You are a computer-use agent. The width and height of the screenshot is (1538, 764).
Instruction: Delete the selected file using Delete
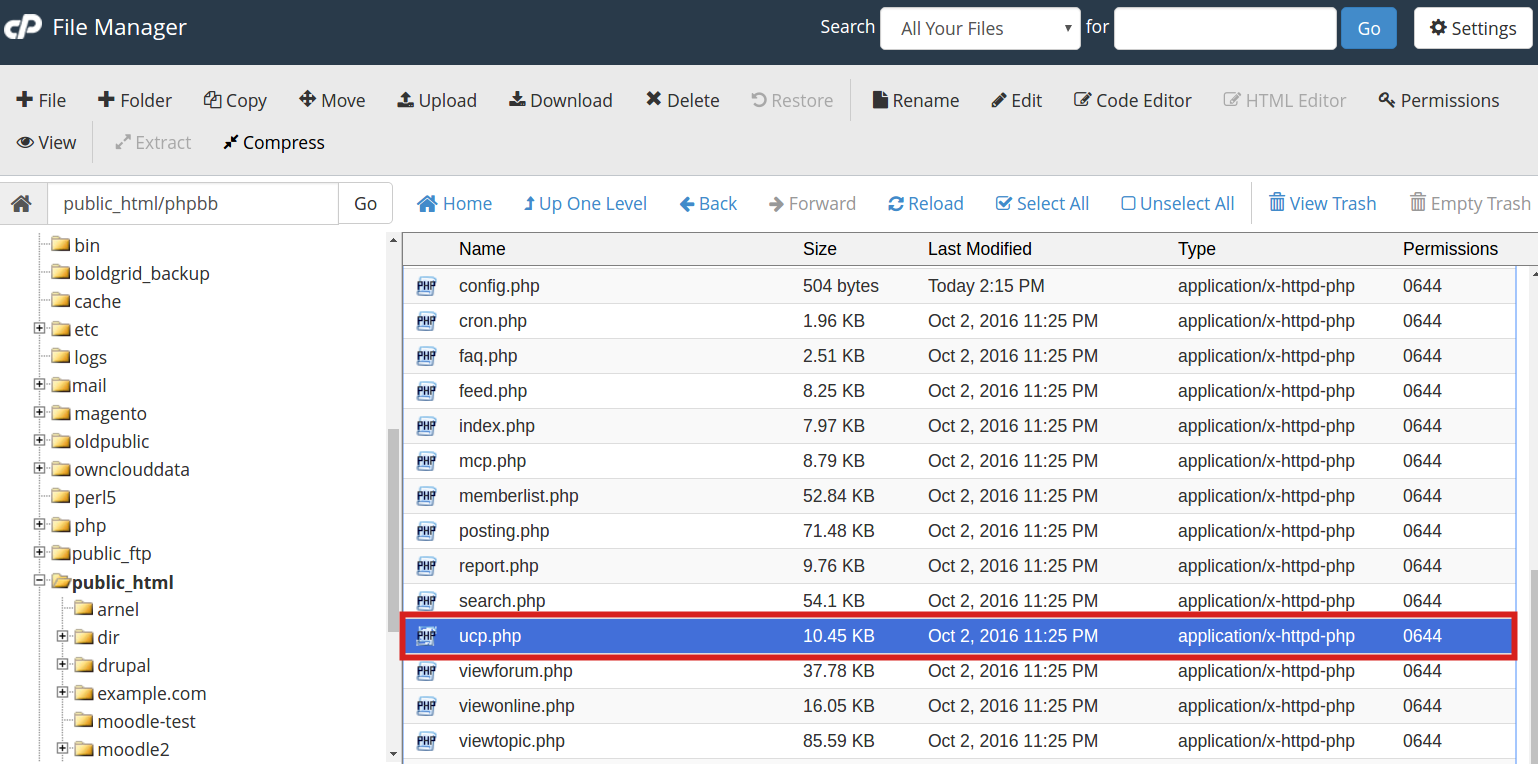(682, 100)
